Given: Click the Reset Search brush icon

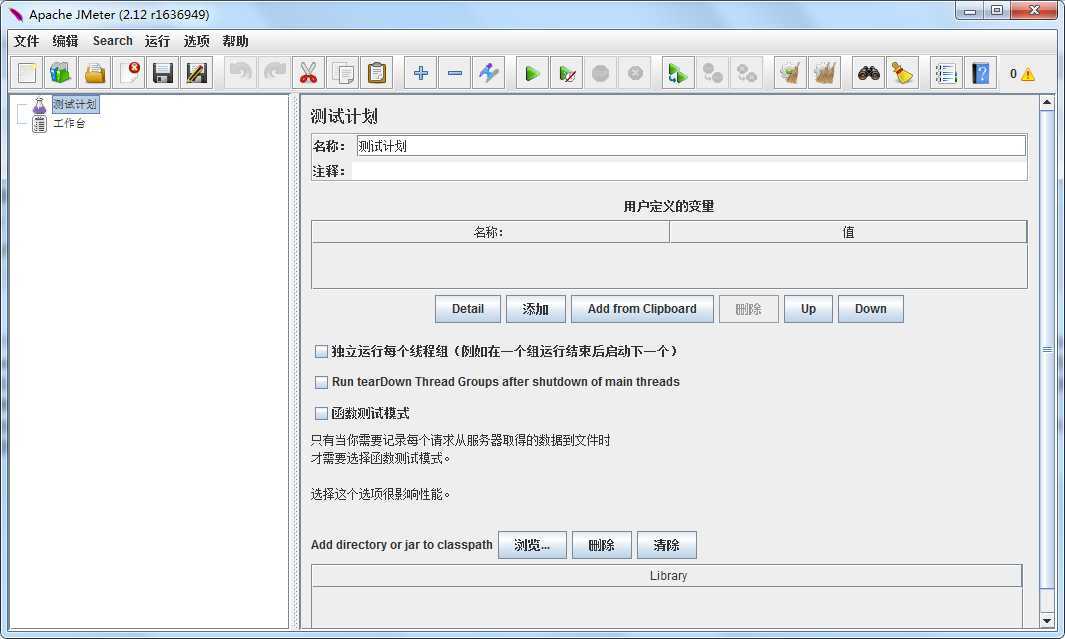Looking at the screenshot, I should (x=902, y=73).
